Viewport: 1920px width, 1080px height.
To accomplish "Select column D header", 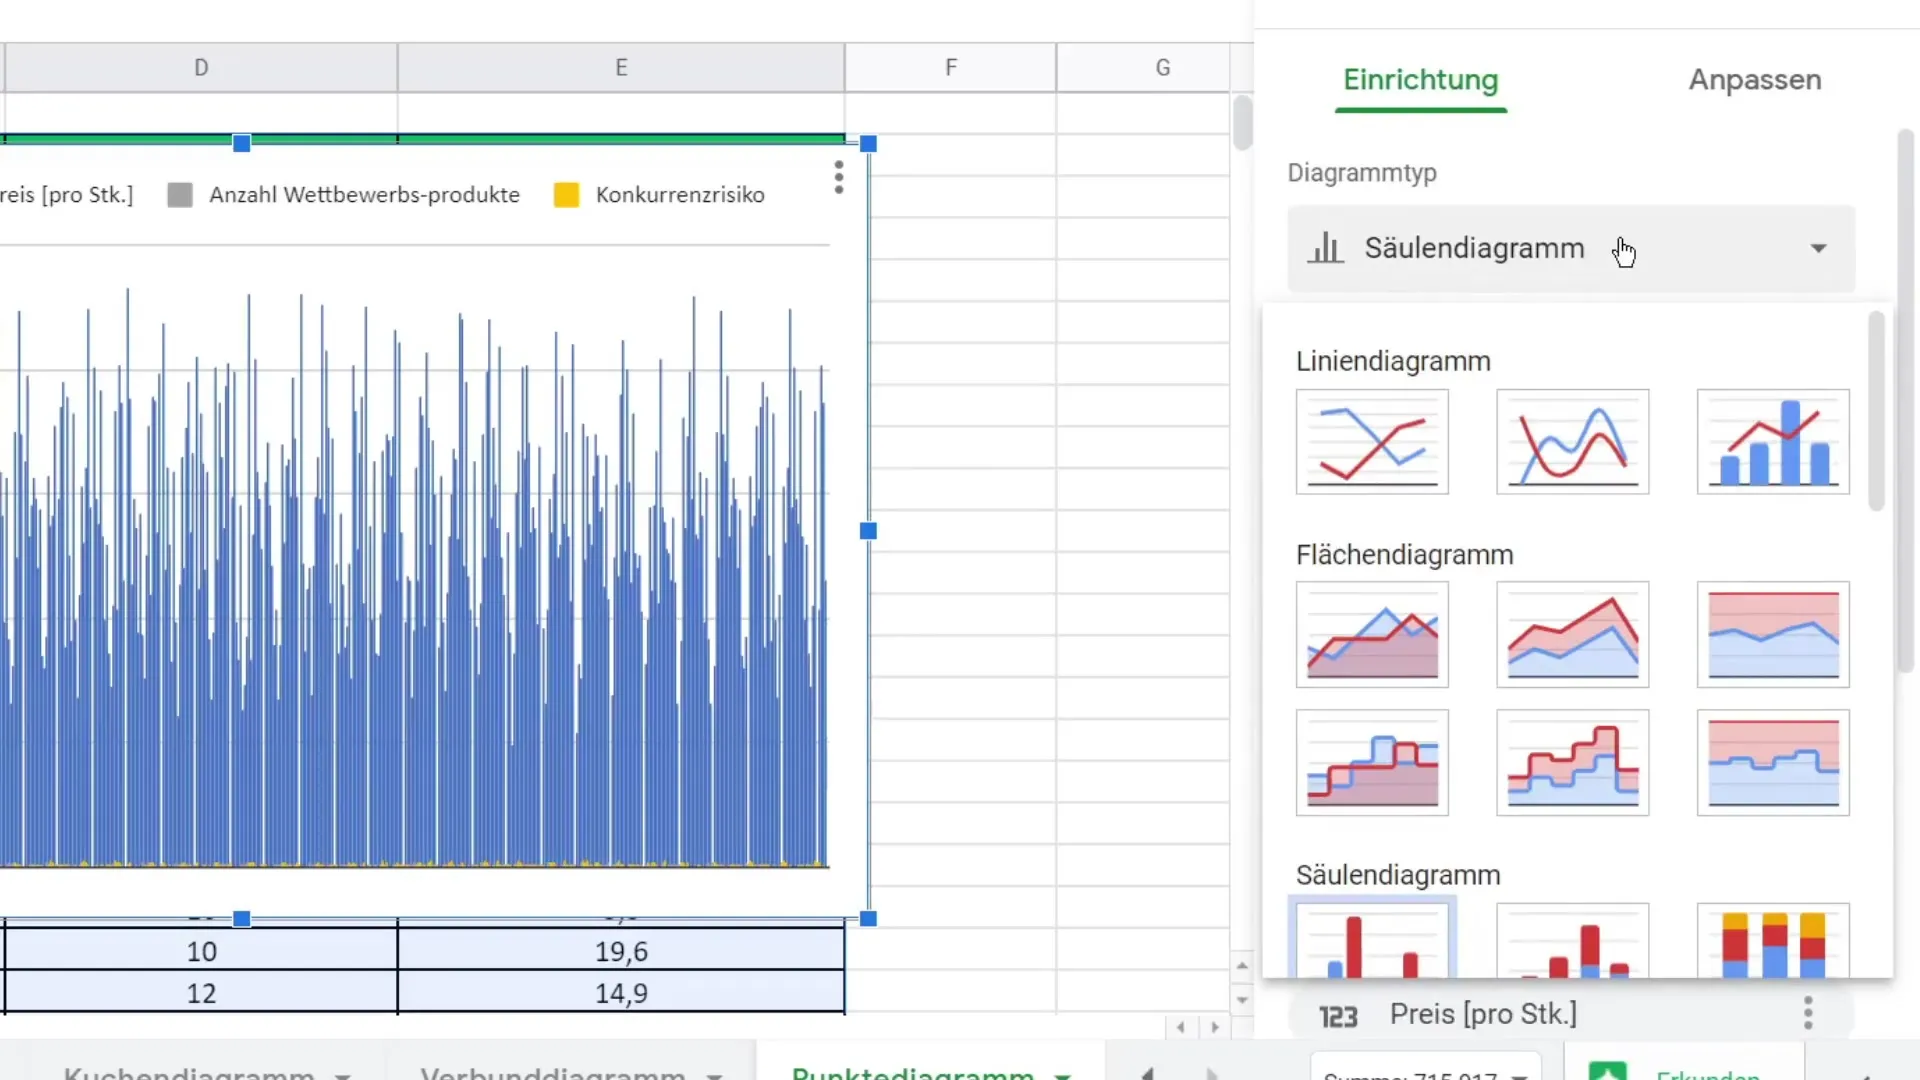I will tap(201, 68).
